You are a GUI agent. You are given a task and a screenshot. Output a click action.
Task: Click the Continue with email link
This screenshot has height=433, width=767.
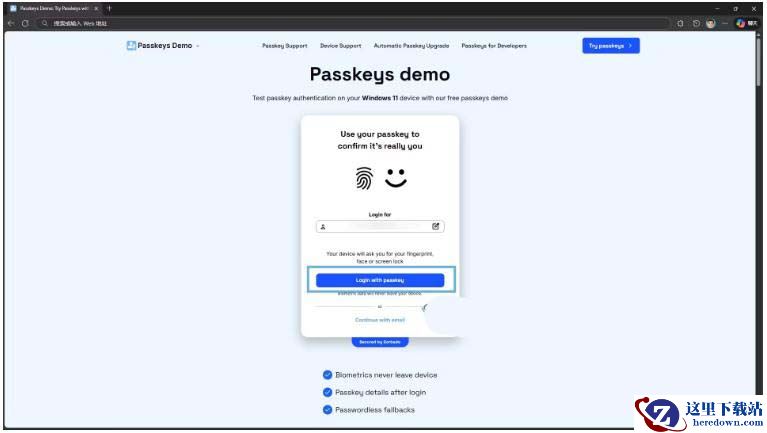(x=380, y=320)
